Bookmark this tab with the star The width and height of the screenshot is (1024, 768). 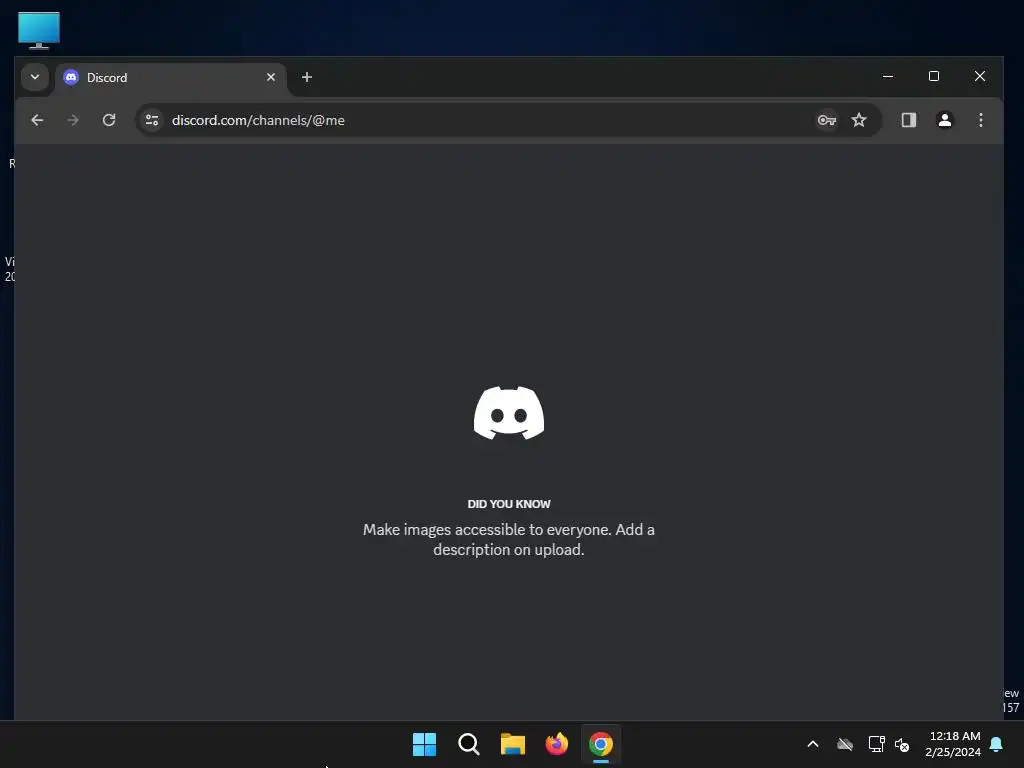859,120
